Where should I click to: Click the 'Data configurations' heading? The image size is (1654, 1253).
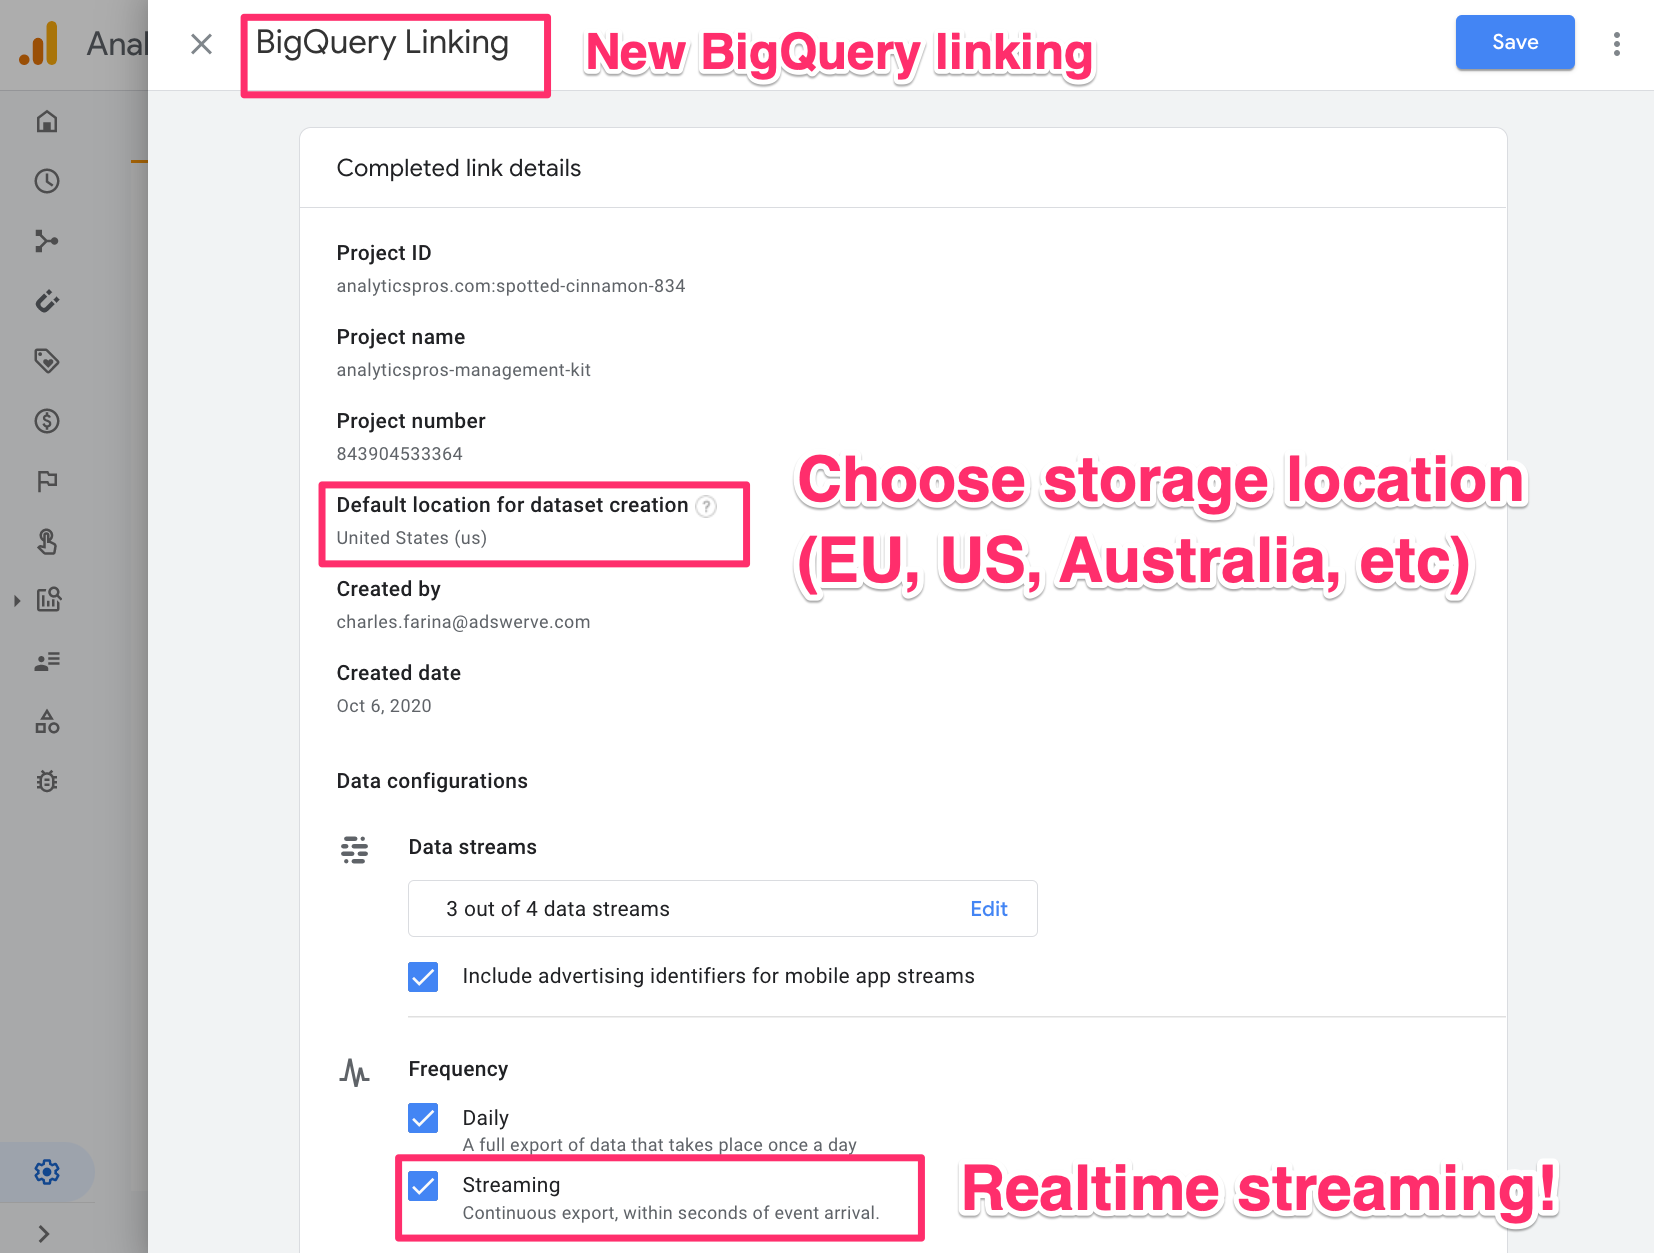pos(432,781)
